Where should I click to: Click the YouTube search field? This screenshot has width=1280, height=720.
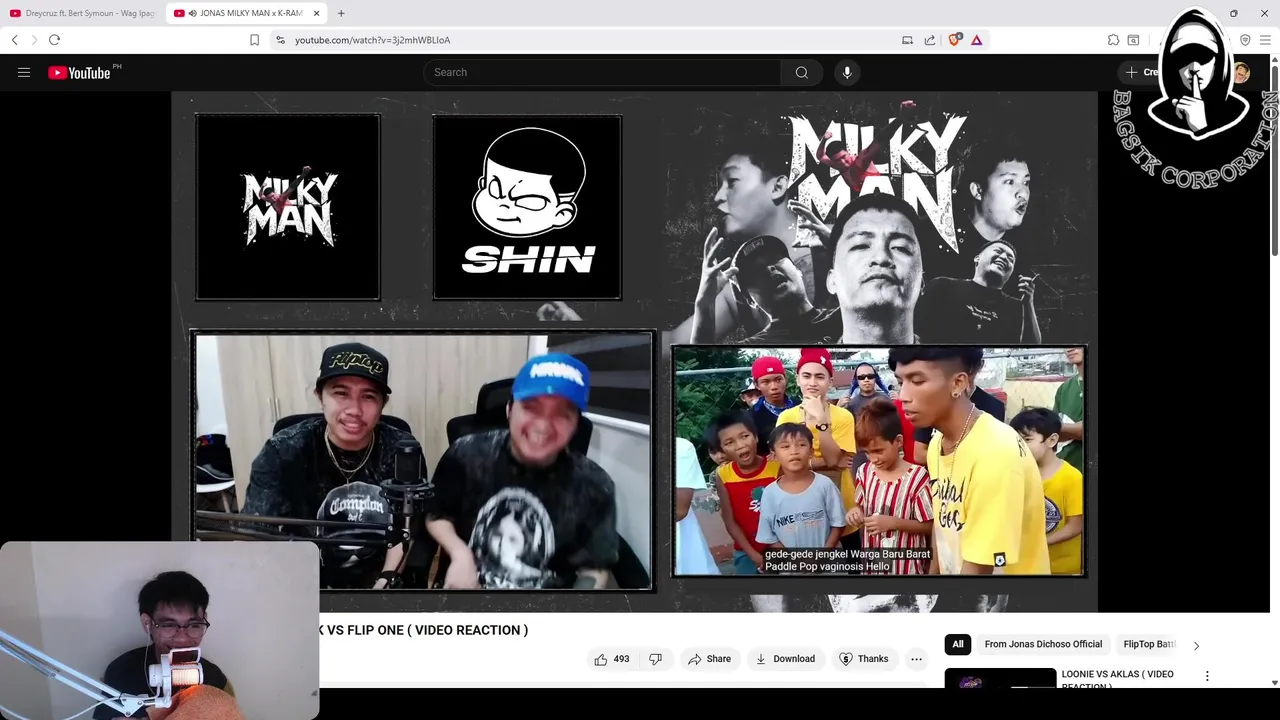(x=602, y=72)
